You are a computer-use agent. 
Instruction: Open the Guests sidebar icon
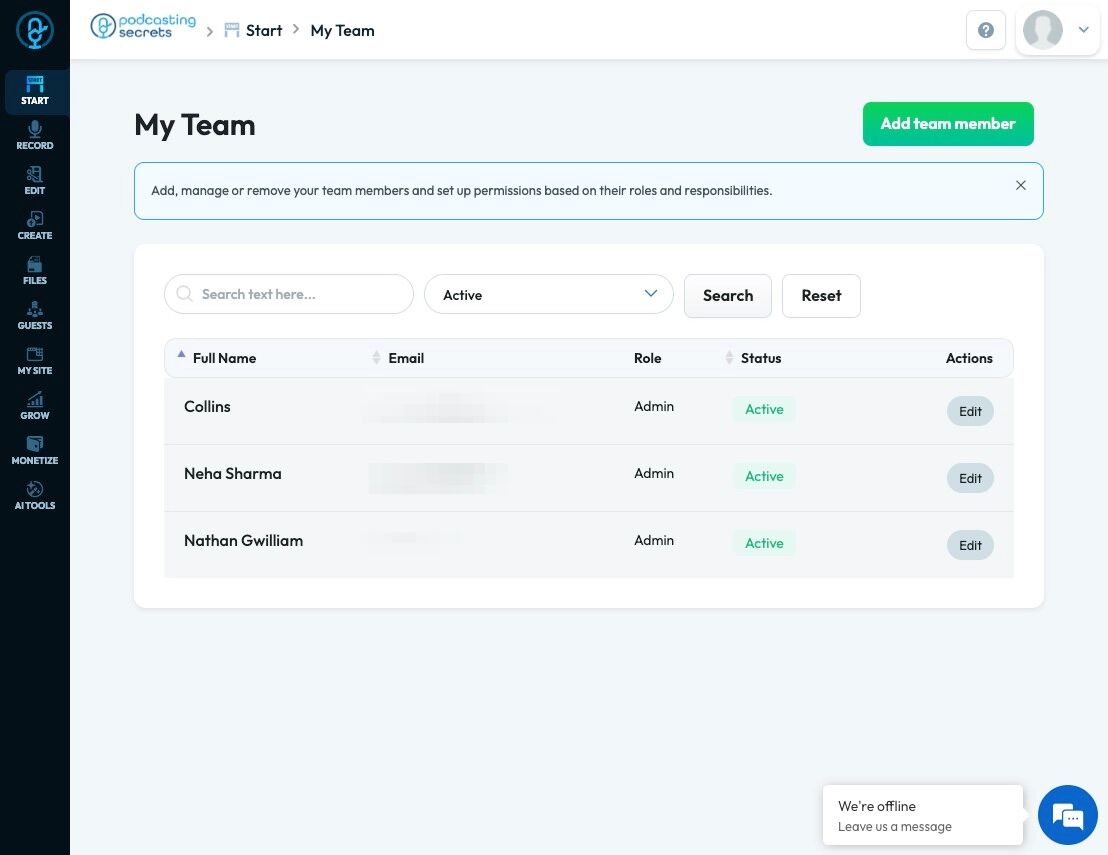click(35, 309)
